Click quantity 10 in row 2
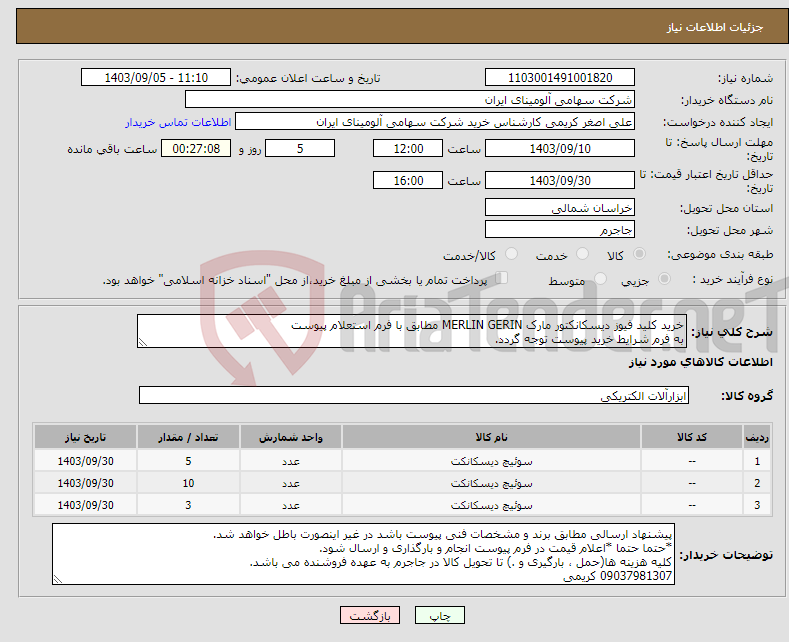This screenshot has width=789, height=642. click(188, 483)
